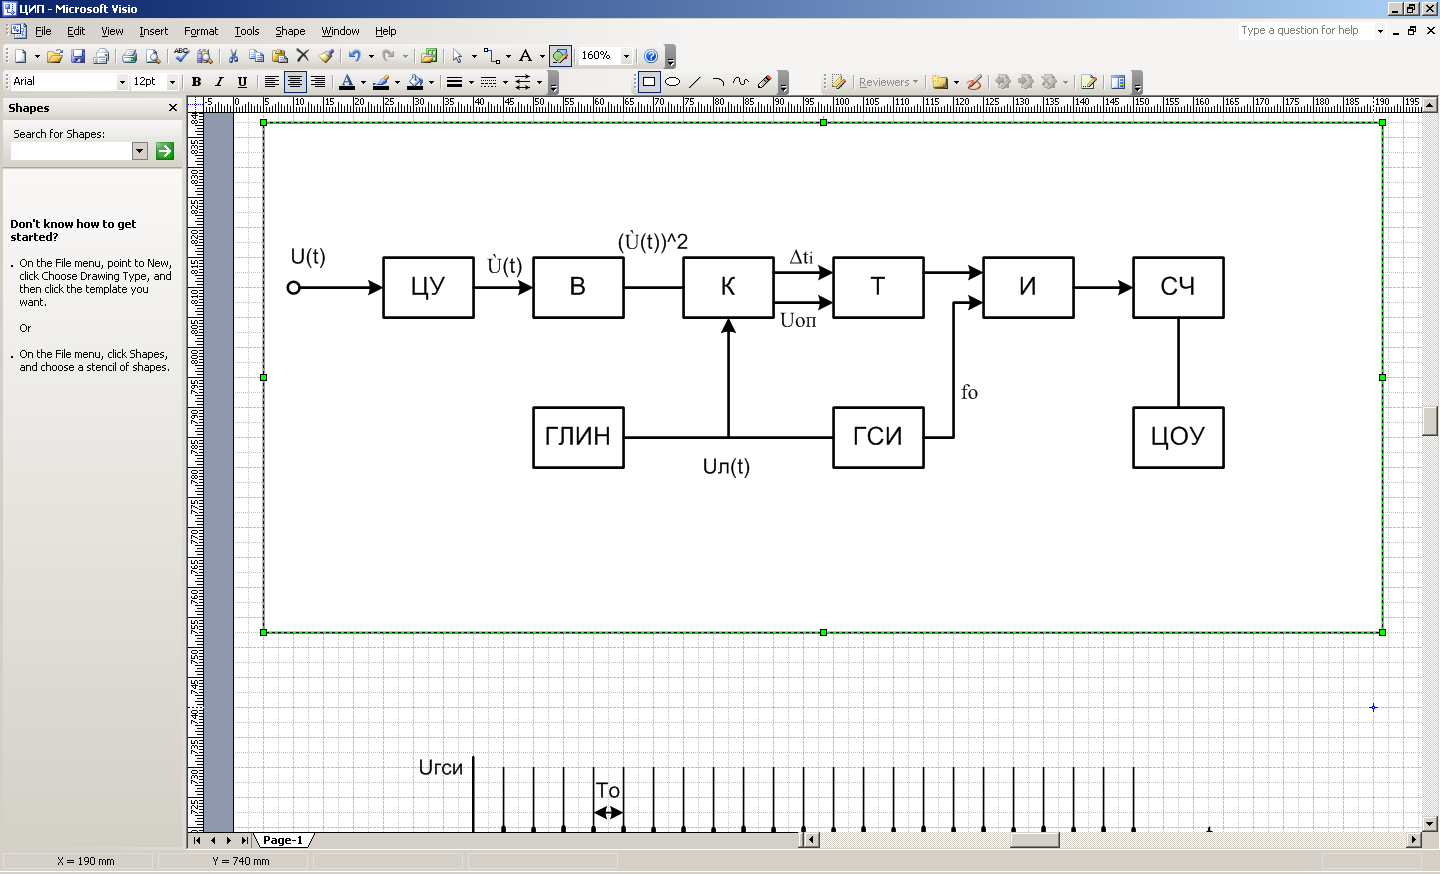Select the Page-1 tab
Viewport: 1440px width, 874px height.
pos(283,840)
